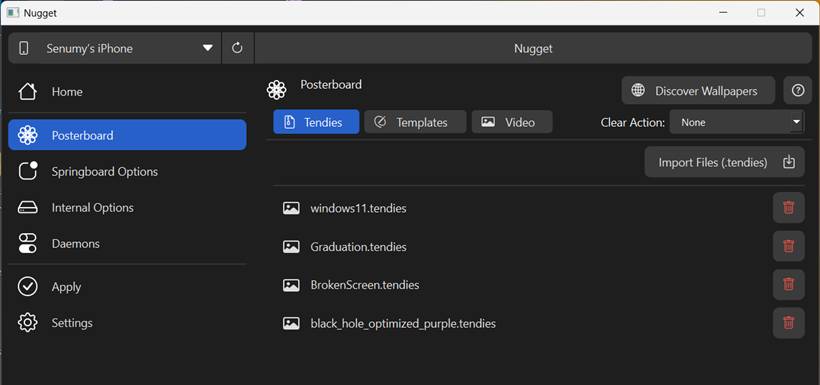Viewport: 820px width, 385px height.
Task: Click the import download icon
Action: click(x=789, y=162)
